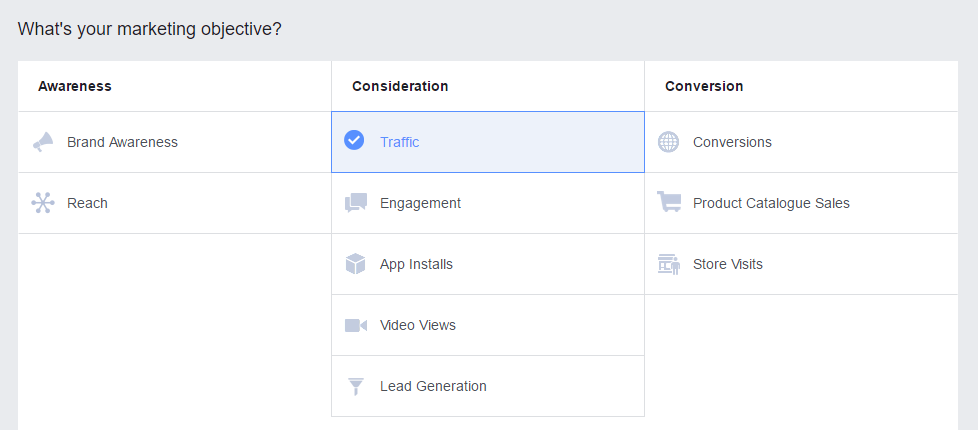Pick the Lead Generation objective text

[433, 386]
